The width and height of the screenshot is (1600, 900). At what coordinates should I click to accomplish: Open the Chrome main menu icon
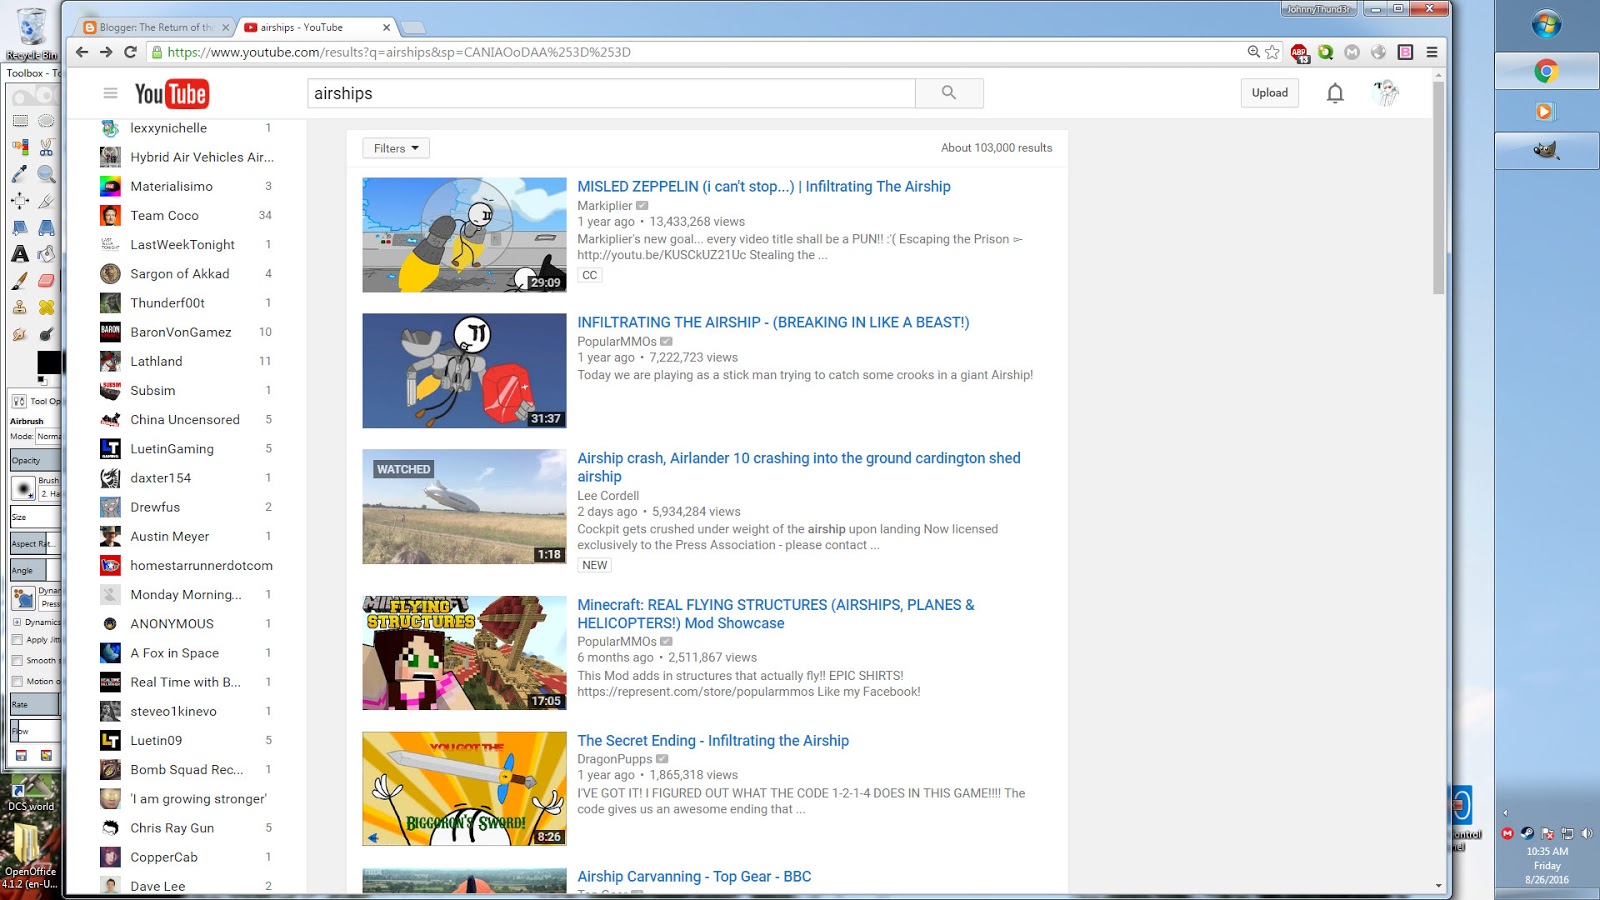(x=1432, y=52)
